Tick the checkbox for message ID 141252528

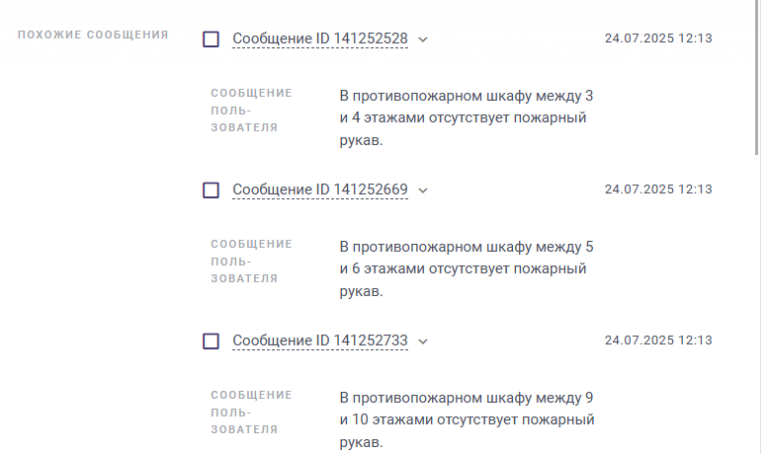coord(211,39)
